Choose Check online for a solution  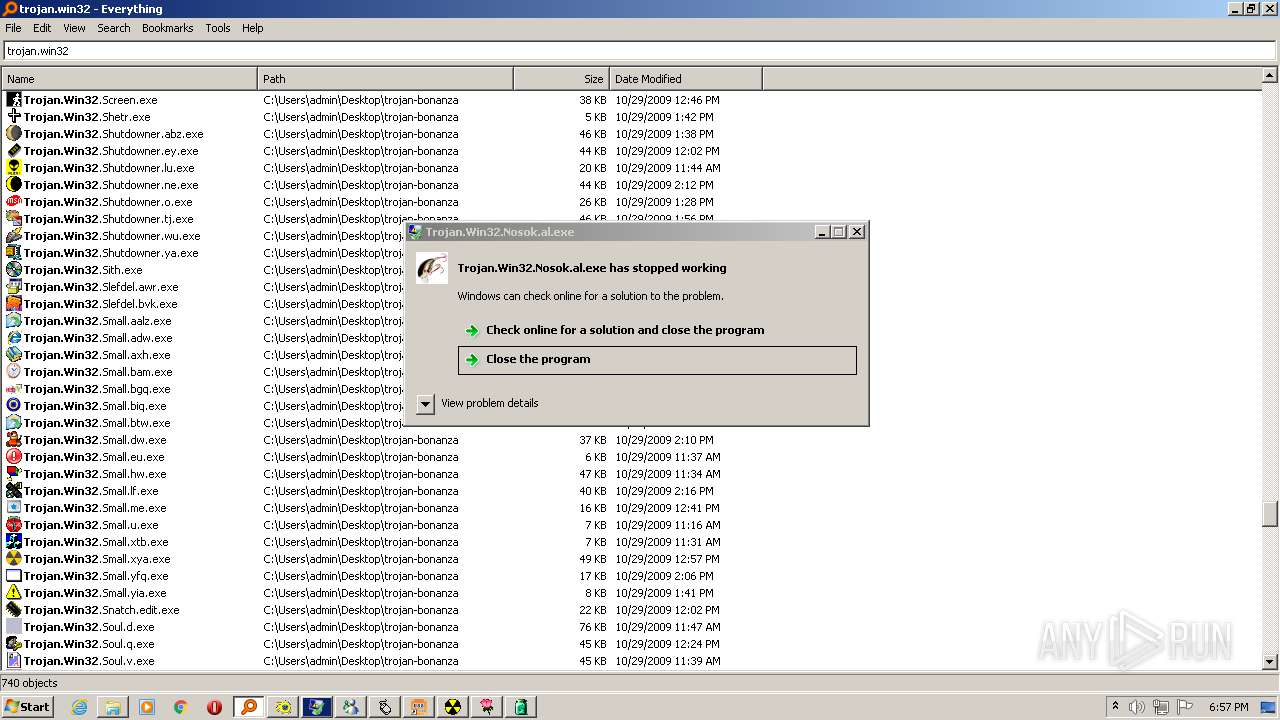click(657, 330)
